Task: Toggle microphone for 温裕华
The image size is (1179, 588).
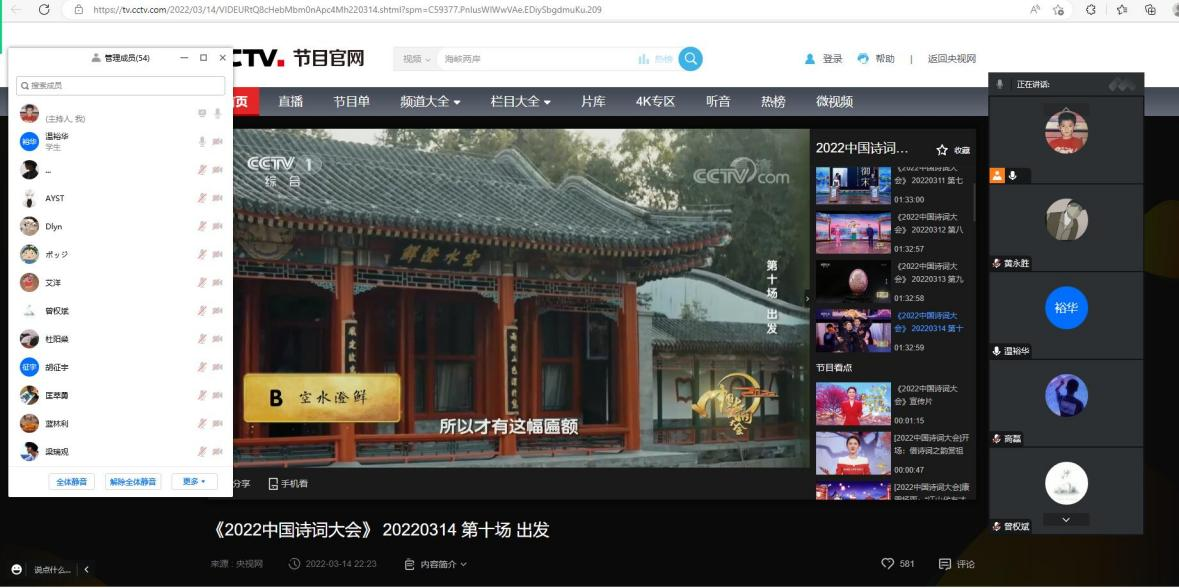Action: click(202, 141)
